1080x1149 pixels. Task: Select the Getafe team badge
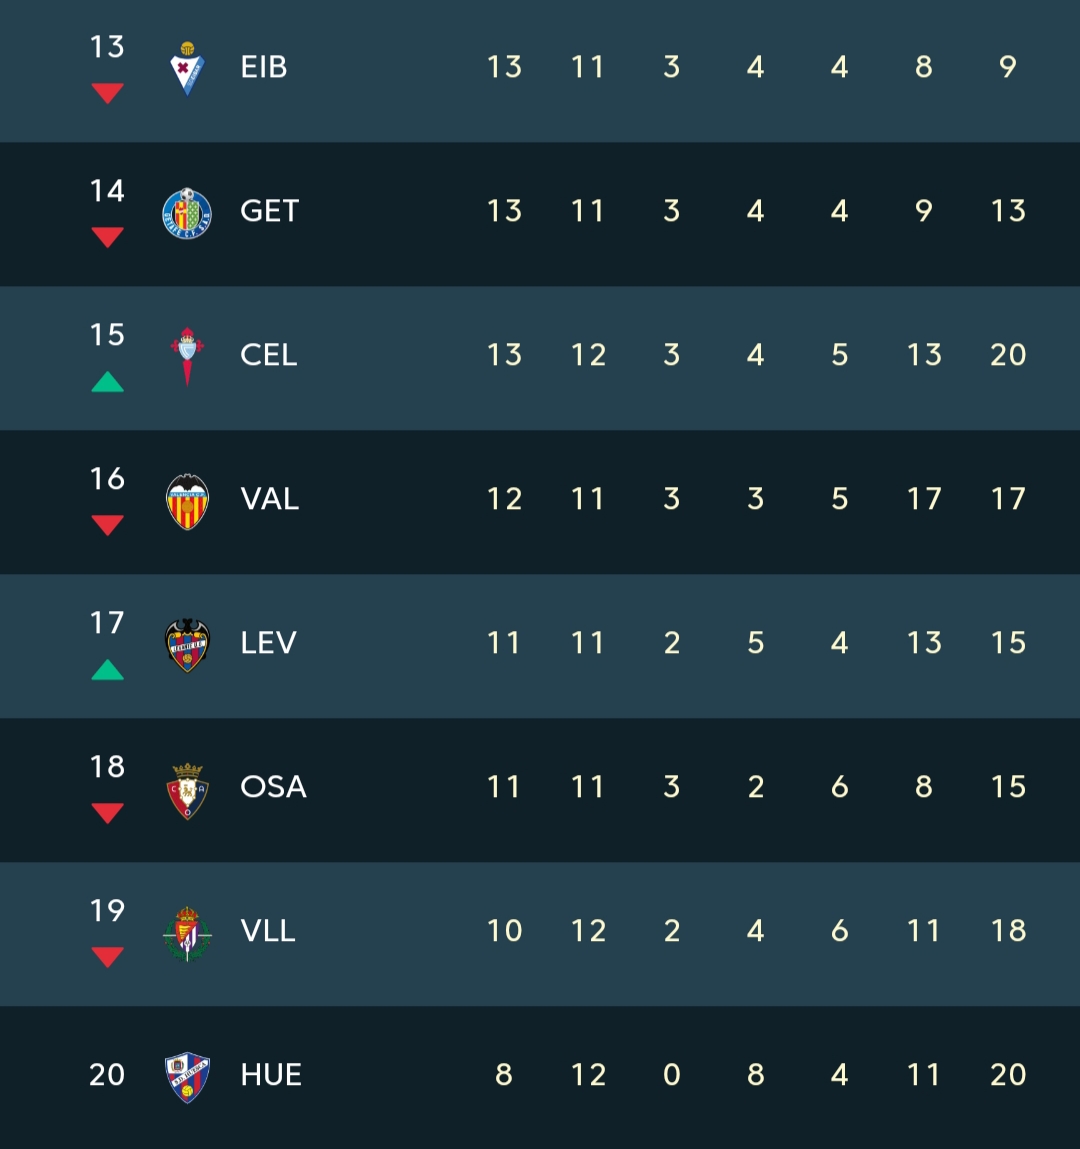pos(187,212)
